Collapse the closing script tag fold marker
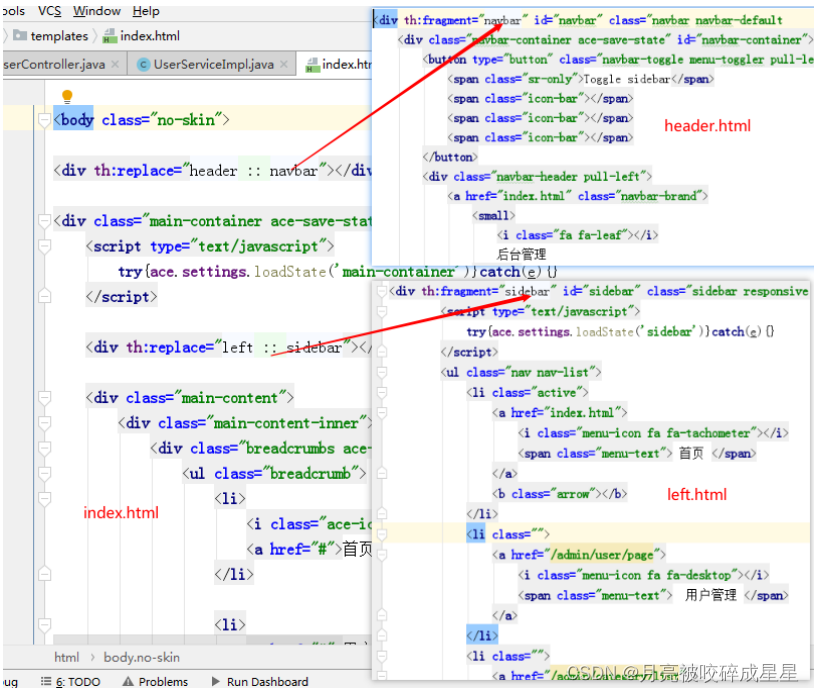Screen dimensions: 814x693 pyautogui.click(x=45, y=296)
